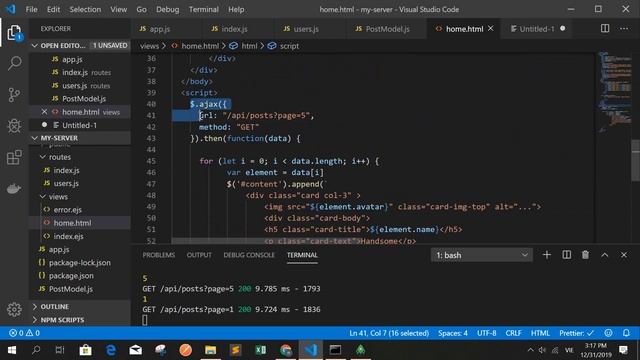Click the editor vertical scrollbar thumb
Image resolution: width=640 pixels, height=360 pixels.
[x=636, y=160]
